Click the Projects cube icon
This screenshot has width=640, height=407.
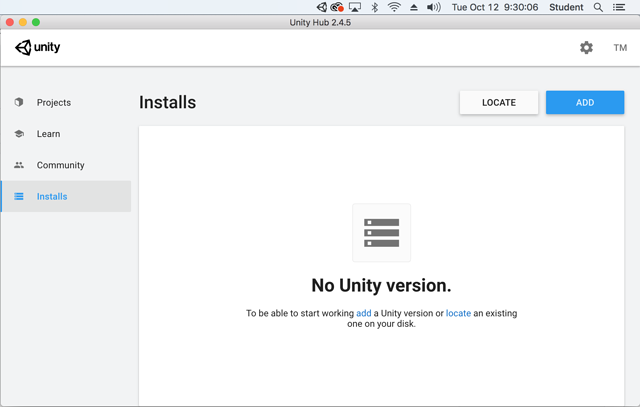tap(19, 102)
